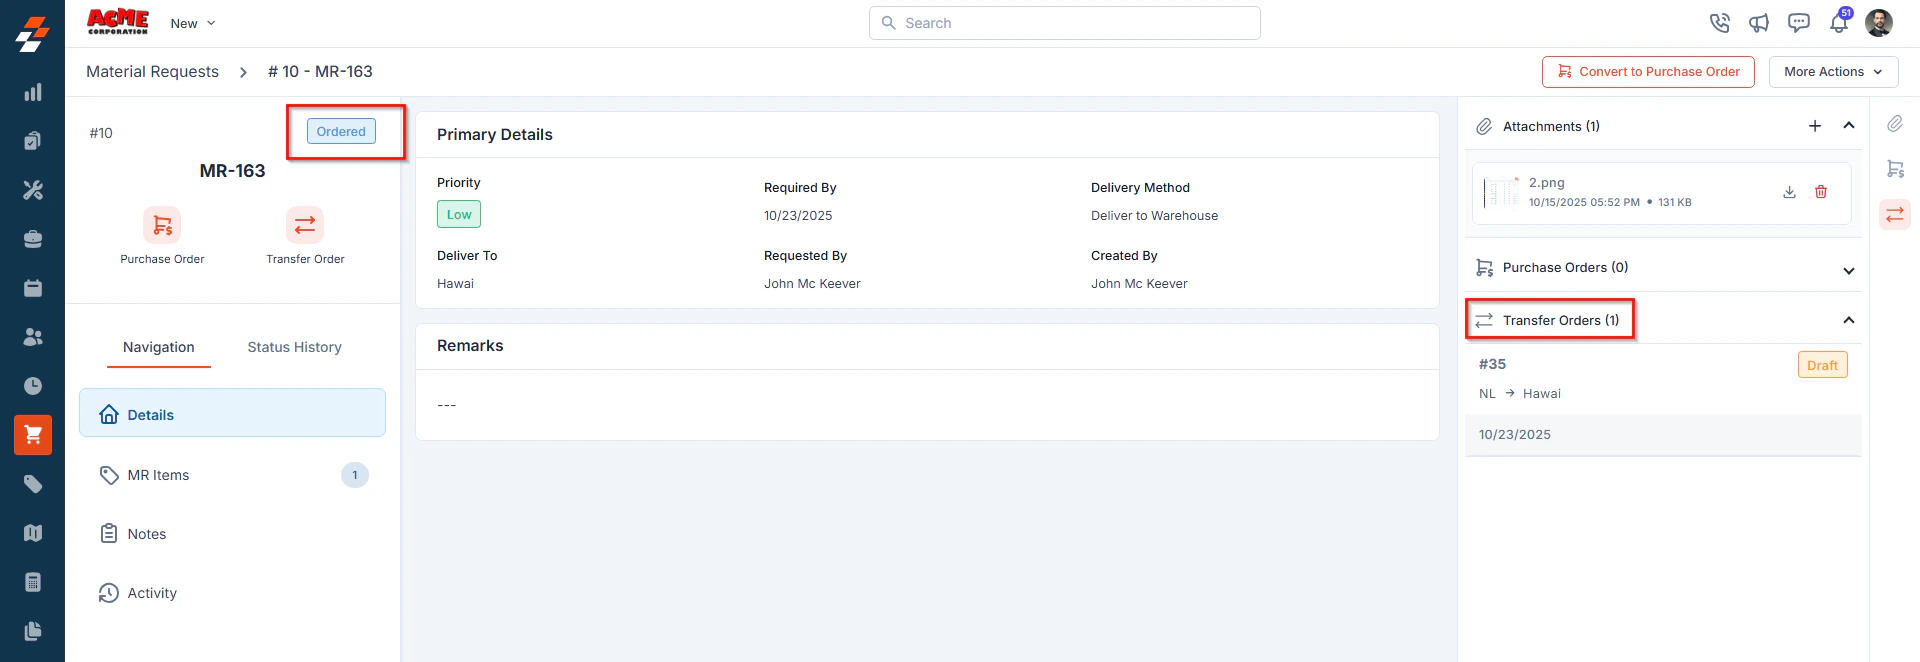Viewport: 1920px width, 662px height.
Task: Open the clock time-tracking sidebar icon
Action: (x=33, y=386)
